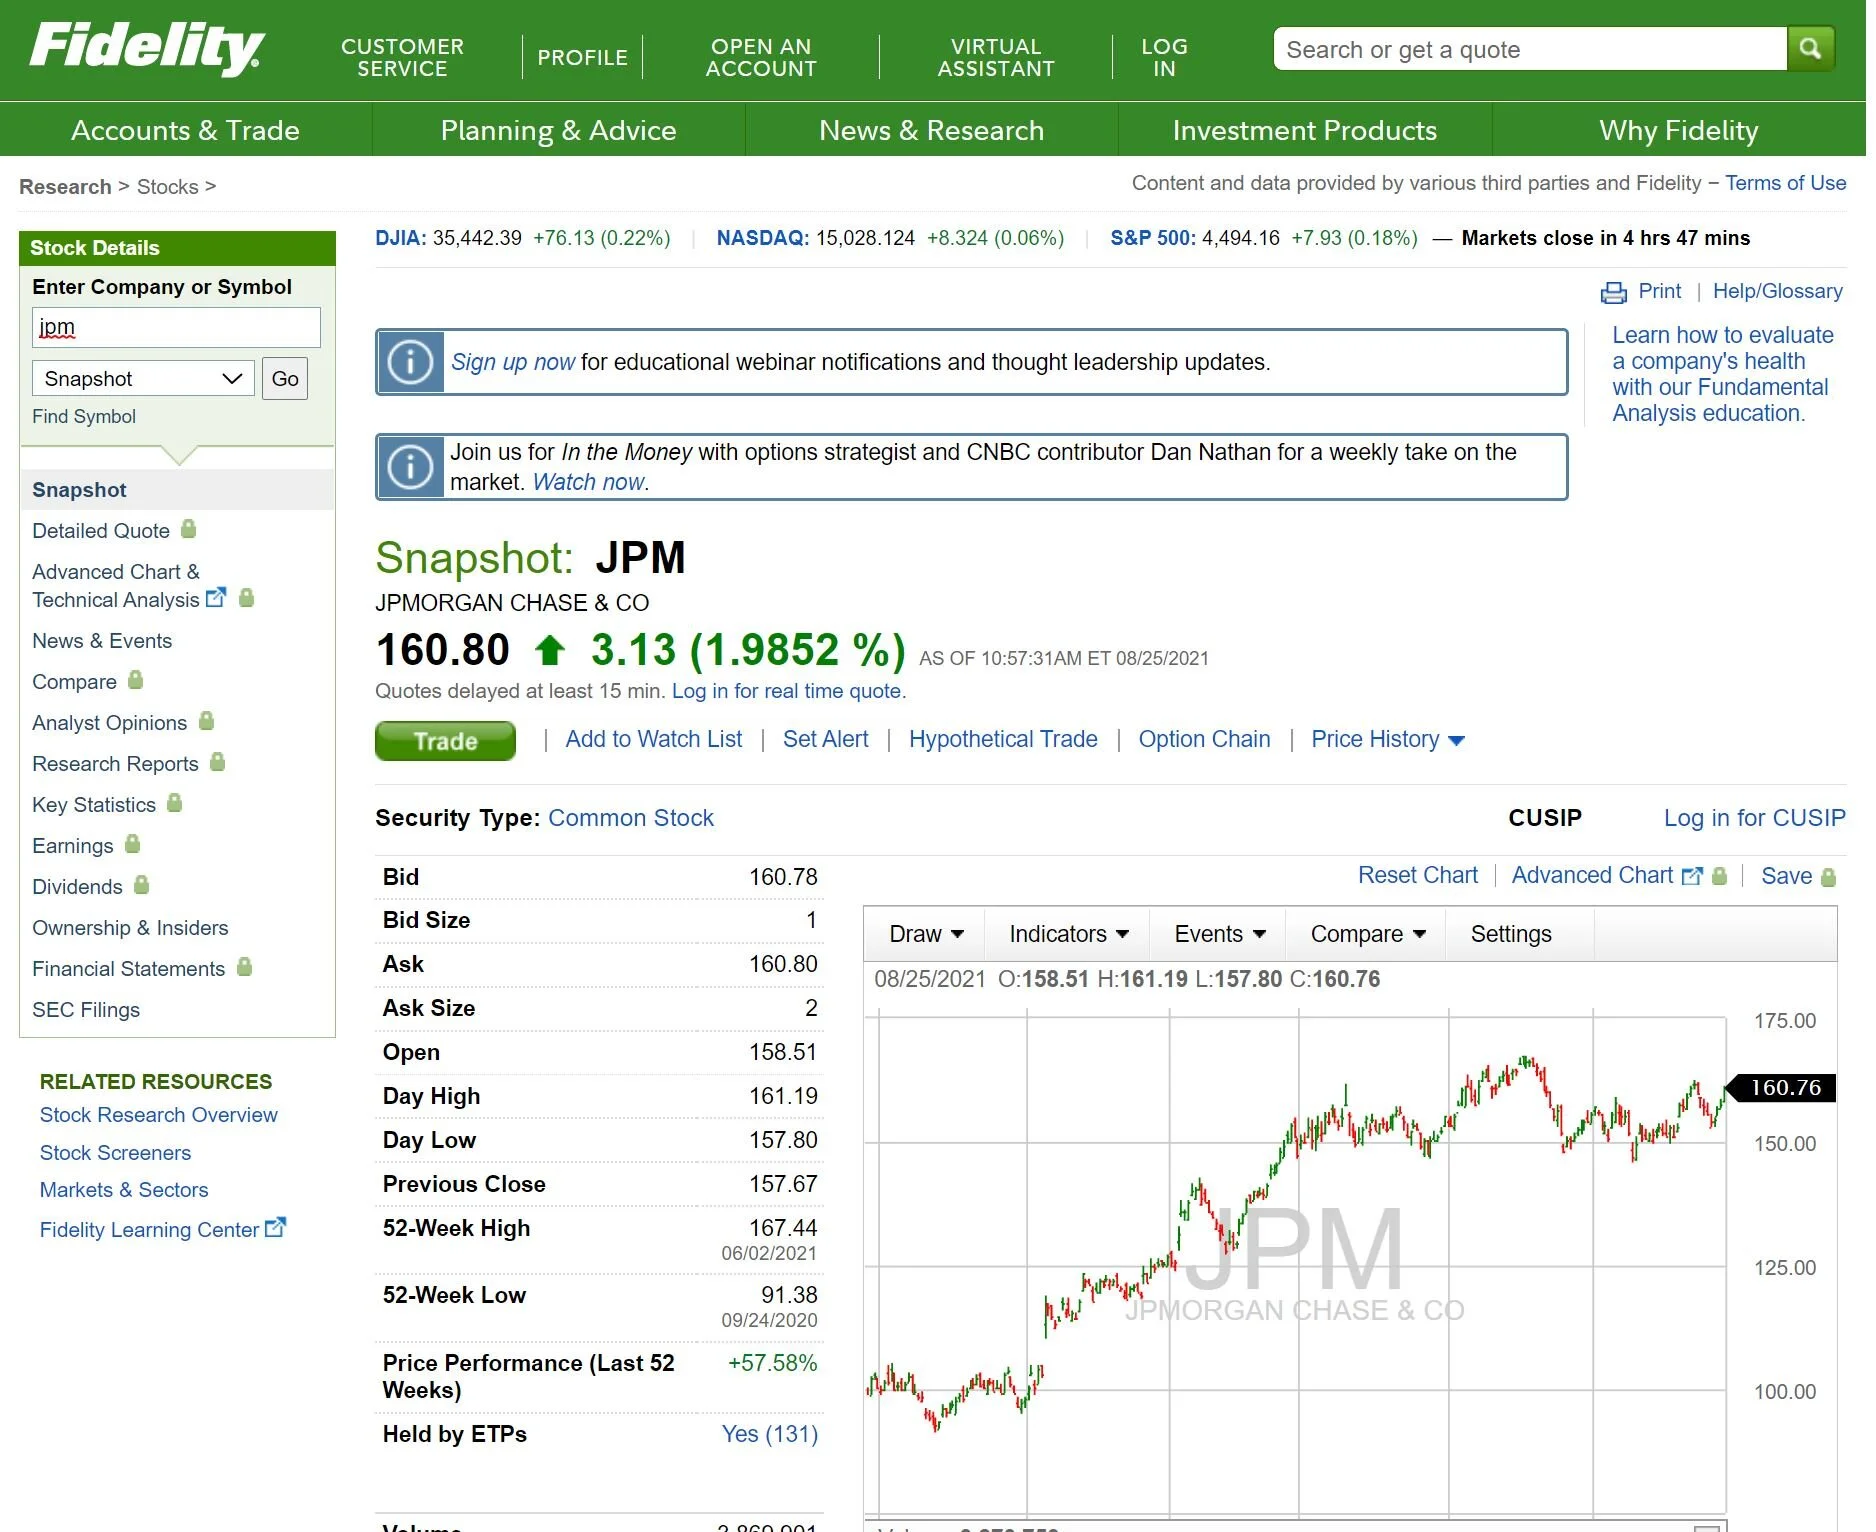Open the chart Draw menu
The image size is (1876, 1532).
tap(925, 934)
